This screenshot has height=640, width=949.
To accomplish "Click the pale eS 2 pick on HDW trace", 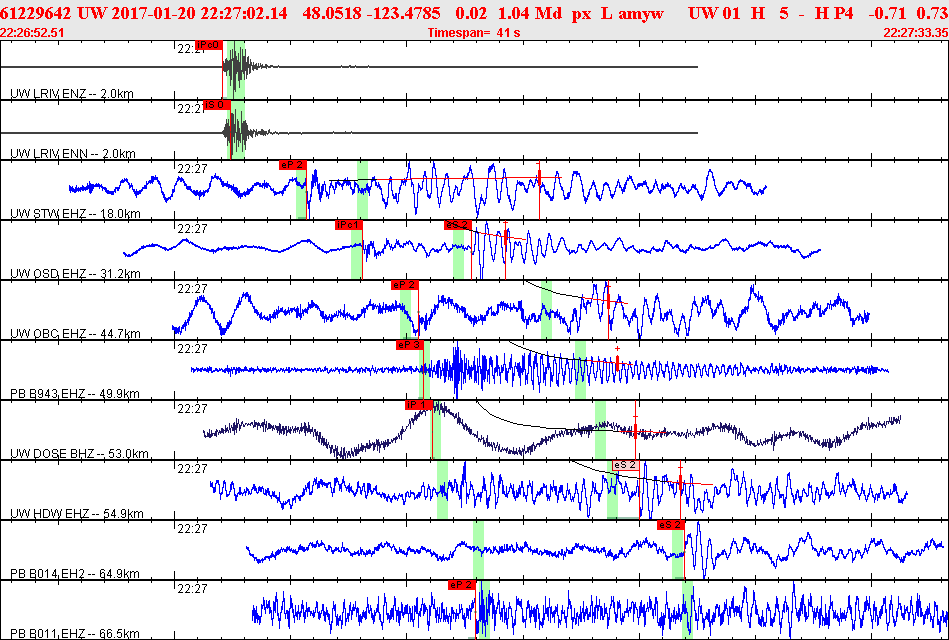I will [624, 465].
